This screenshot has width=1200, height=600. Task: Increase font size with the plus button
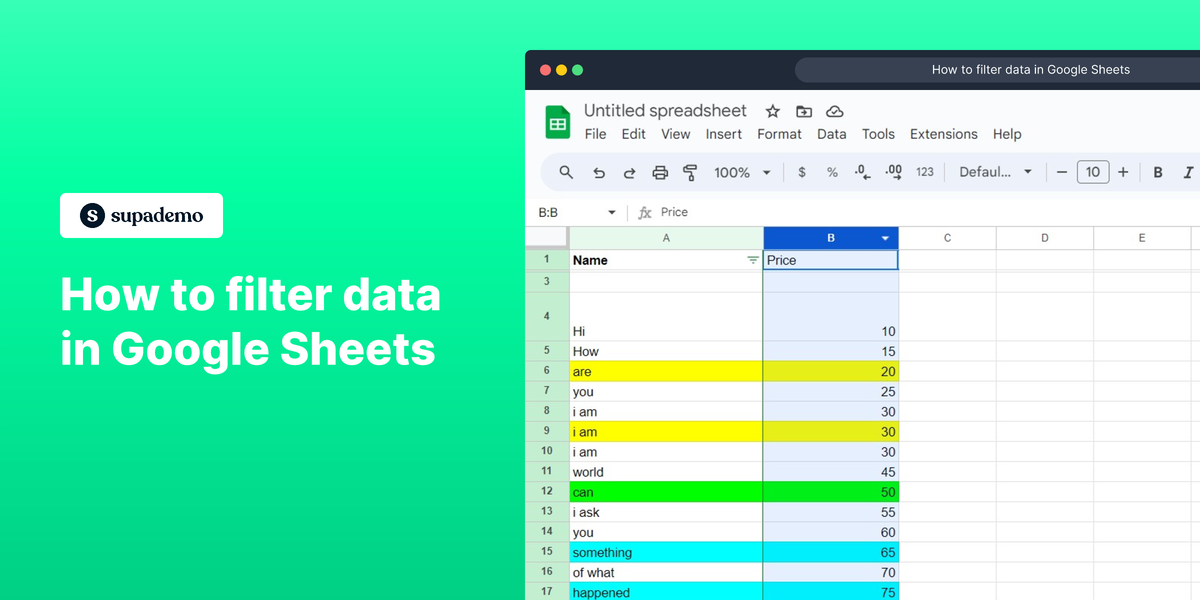pyautogui.click(x=1122, y=172)
